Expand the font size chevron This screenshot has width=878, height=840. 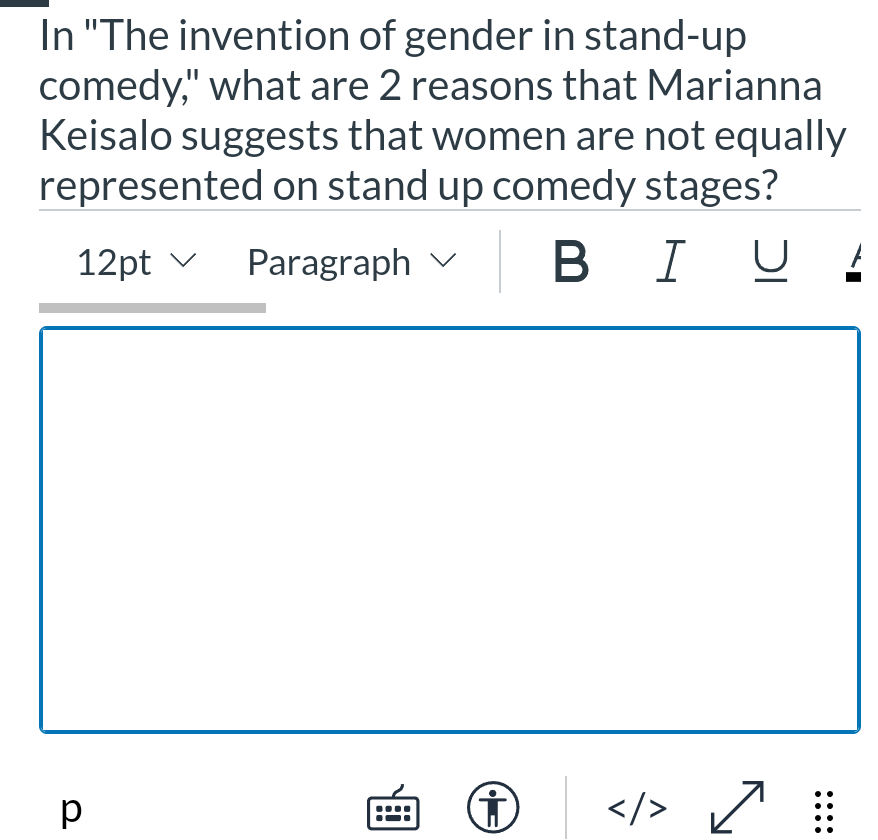[x=183, y=262]
